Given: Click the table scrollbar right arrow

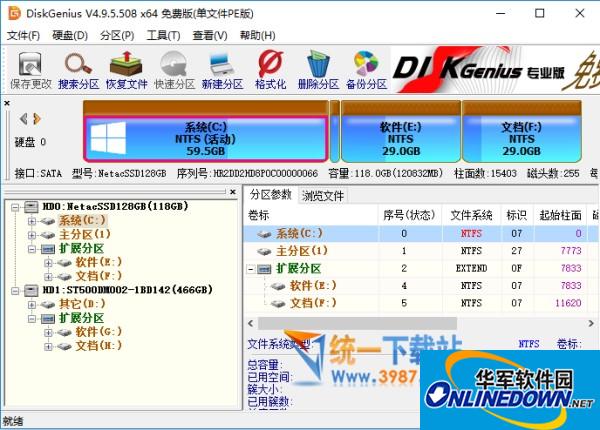Looking at the screenshot, I should click(x=591, y=324).
